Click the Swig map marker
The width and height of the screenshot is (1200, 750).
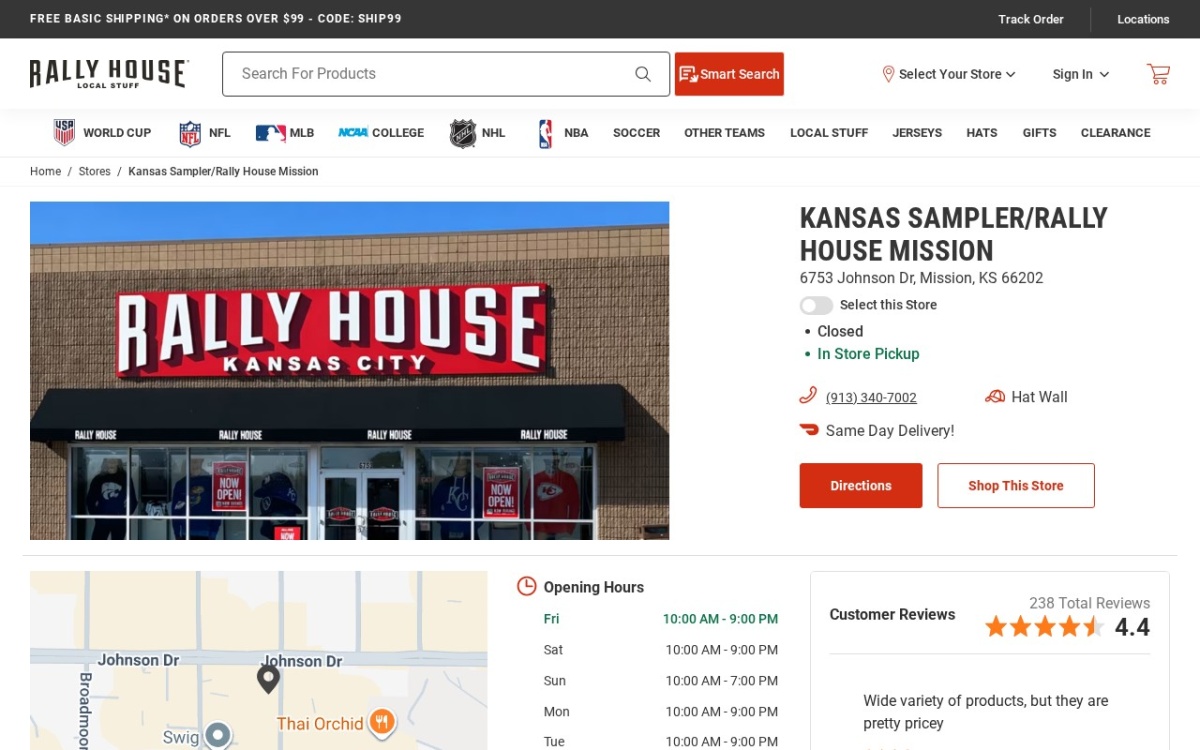218,736
